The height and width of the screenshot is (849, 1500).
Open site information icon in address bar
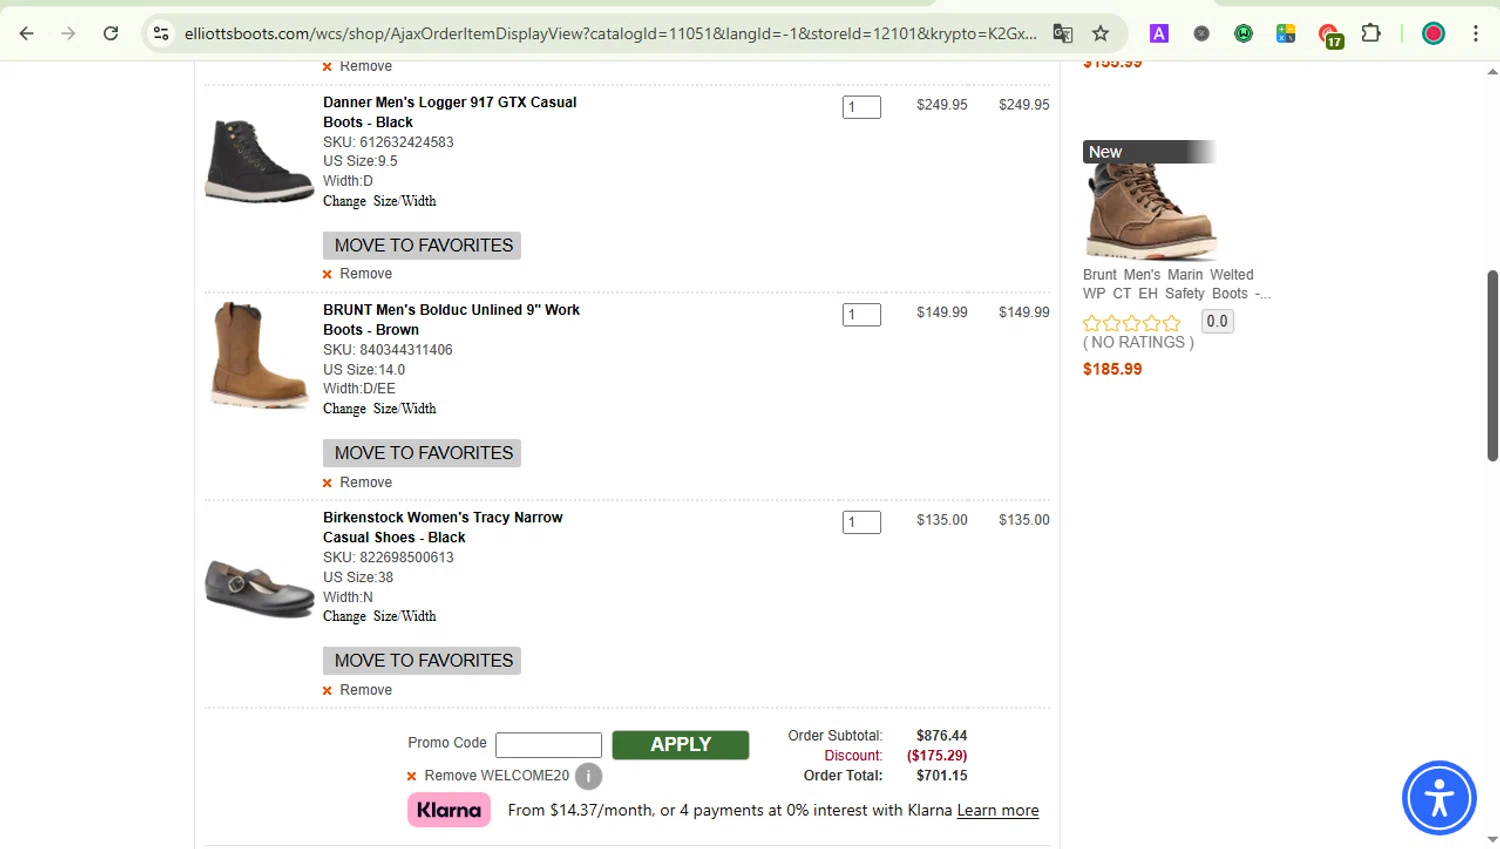(x=161, y=33)
